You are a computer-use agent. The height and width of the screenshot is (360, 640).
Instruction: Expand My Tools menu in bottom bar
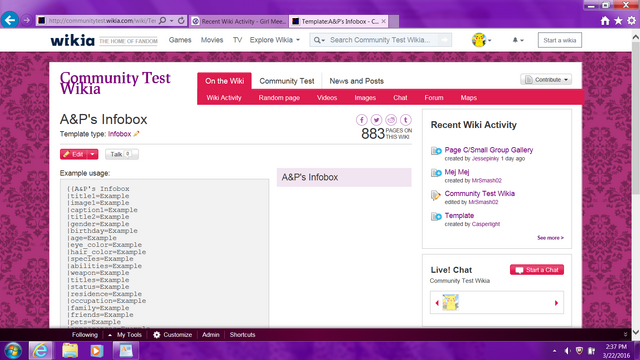pyautogui.click(x=125, y=335)
